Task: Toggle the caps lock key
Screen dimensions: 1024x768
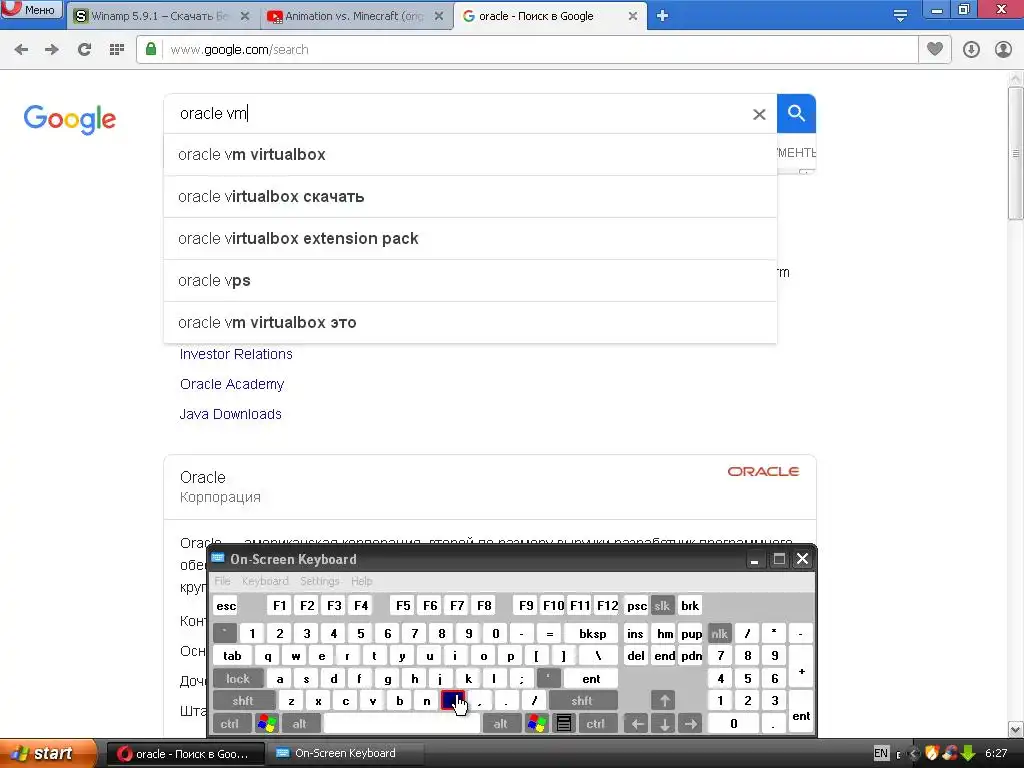Action: click(x=238, y=679)
